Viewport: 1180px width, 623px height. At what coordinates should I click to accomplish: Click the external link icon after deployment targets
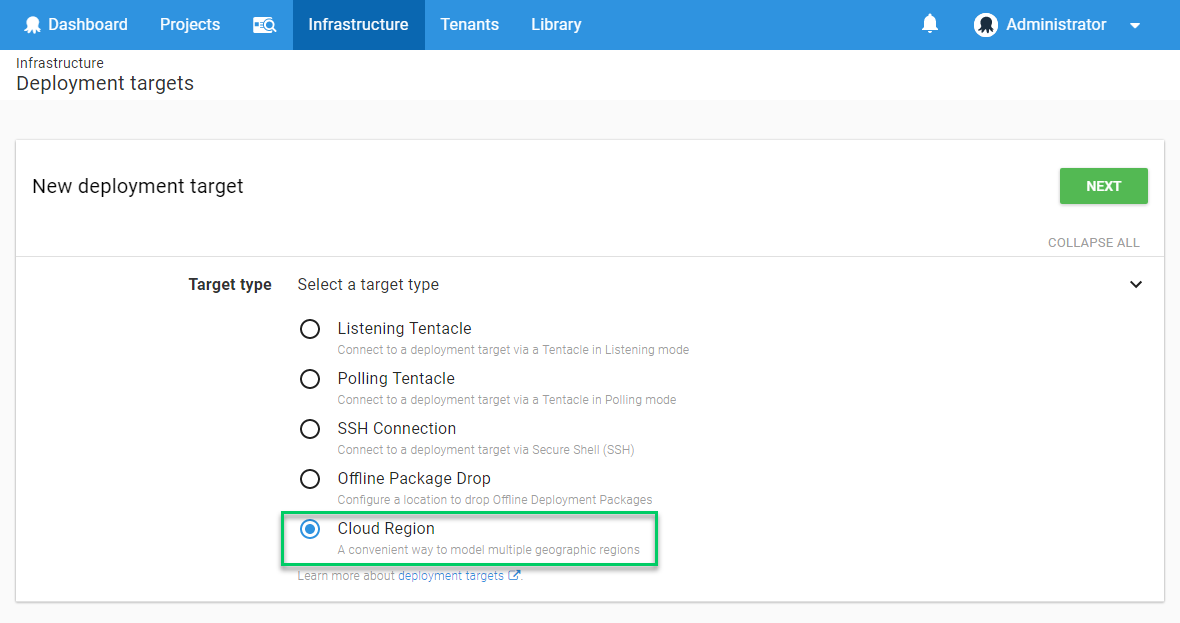pos(514,576)
